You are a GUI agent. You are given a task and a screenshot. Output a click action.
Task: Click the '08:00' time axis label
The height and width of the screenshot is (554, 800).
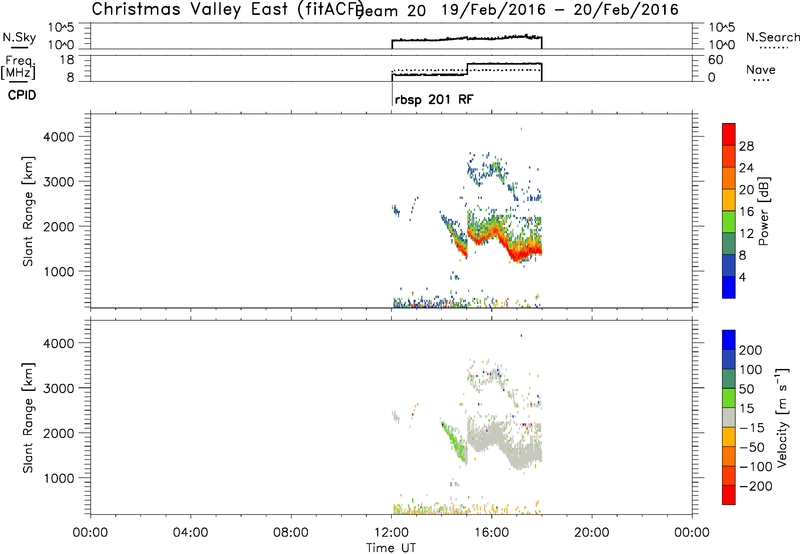point(291,533)
